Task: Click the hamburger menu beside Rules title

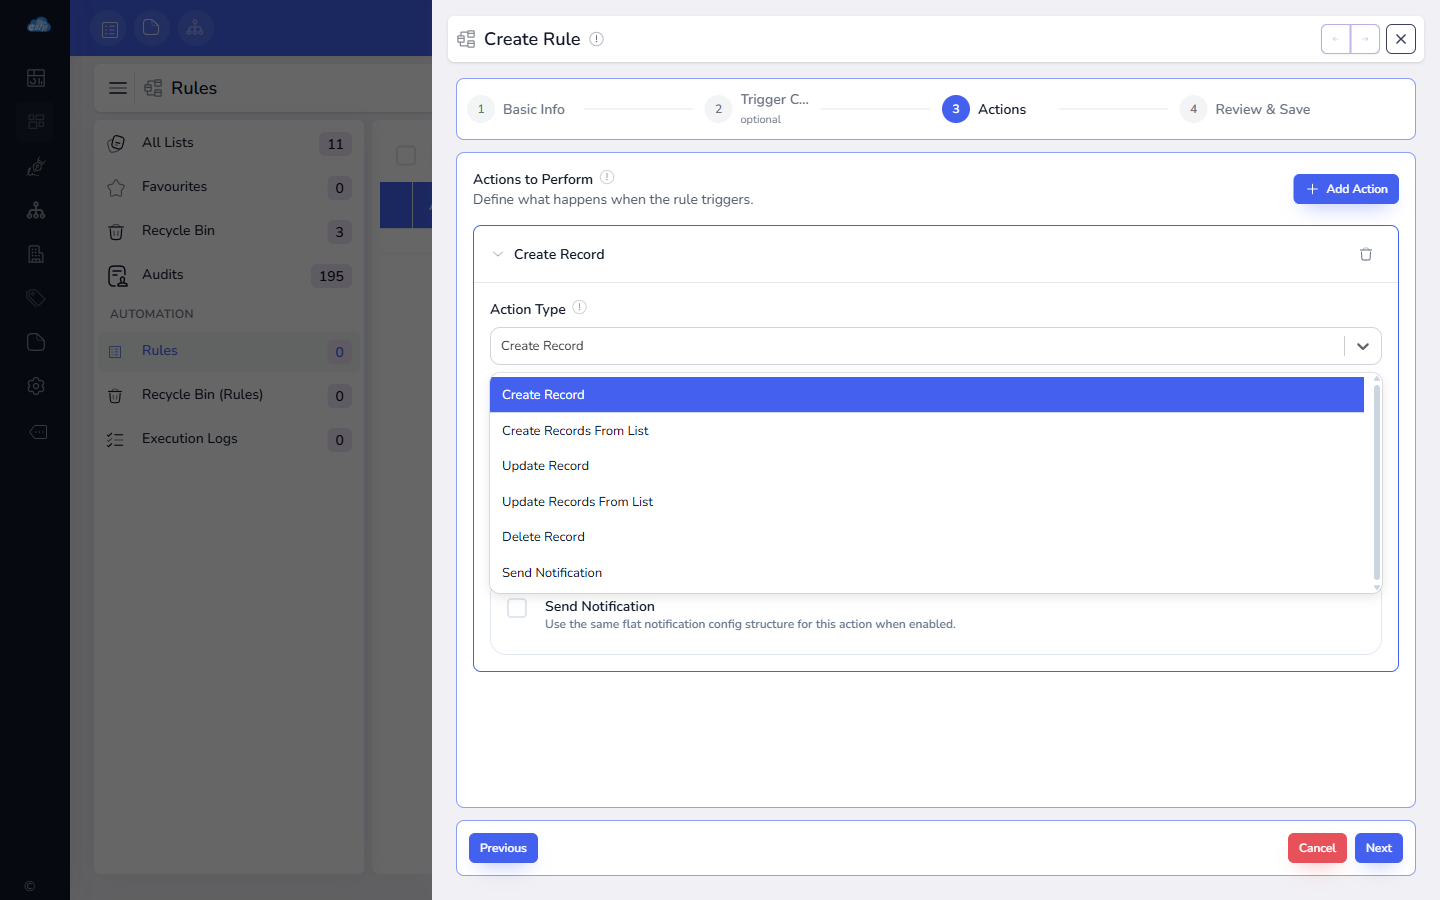Action: 118,88
